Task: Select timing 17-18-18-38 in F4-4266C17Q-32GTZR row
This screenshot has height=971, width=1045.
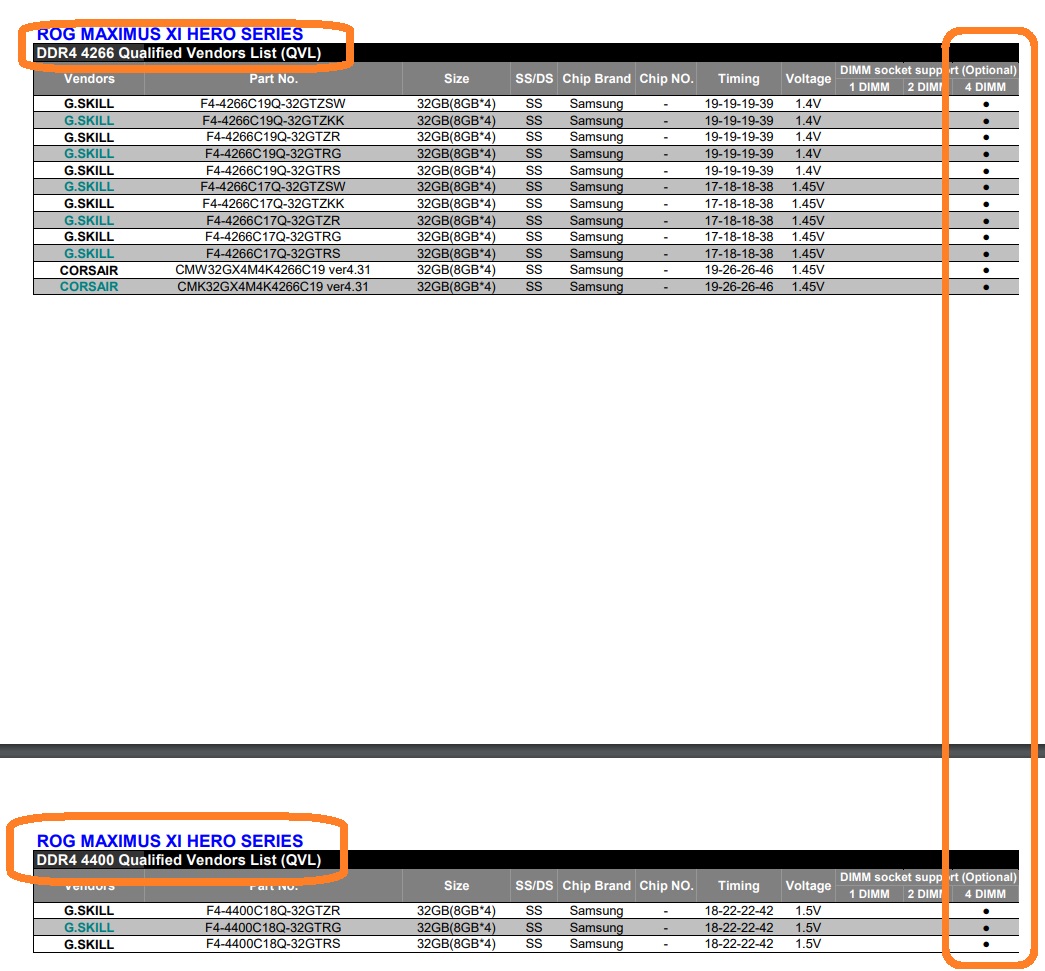Action: [739, 221]
